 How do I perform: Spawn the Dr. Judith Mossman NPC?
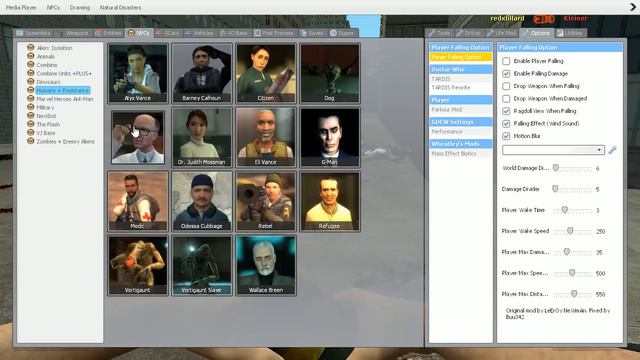click(x=202, y=137)
